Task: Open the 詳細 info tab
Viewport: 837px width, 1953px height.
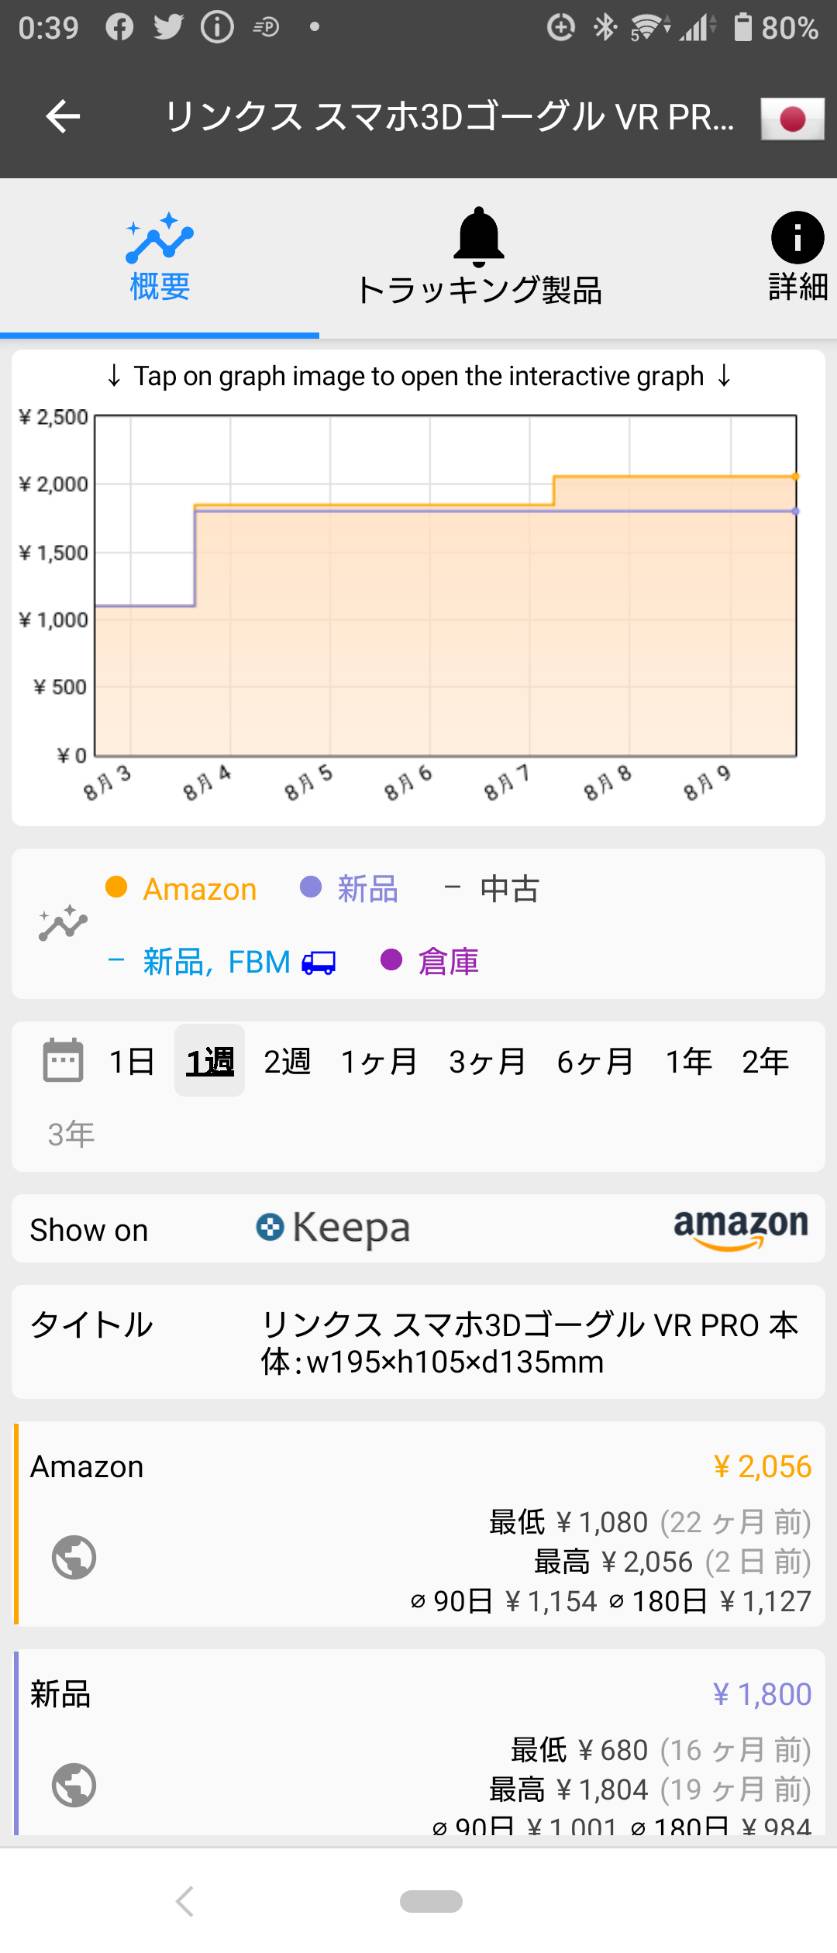Action: [797, 257]
